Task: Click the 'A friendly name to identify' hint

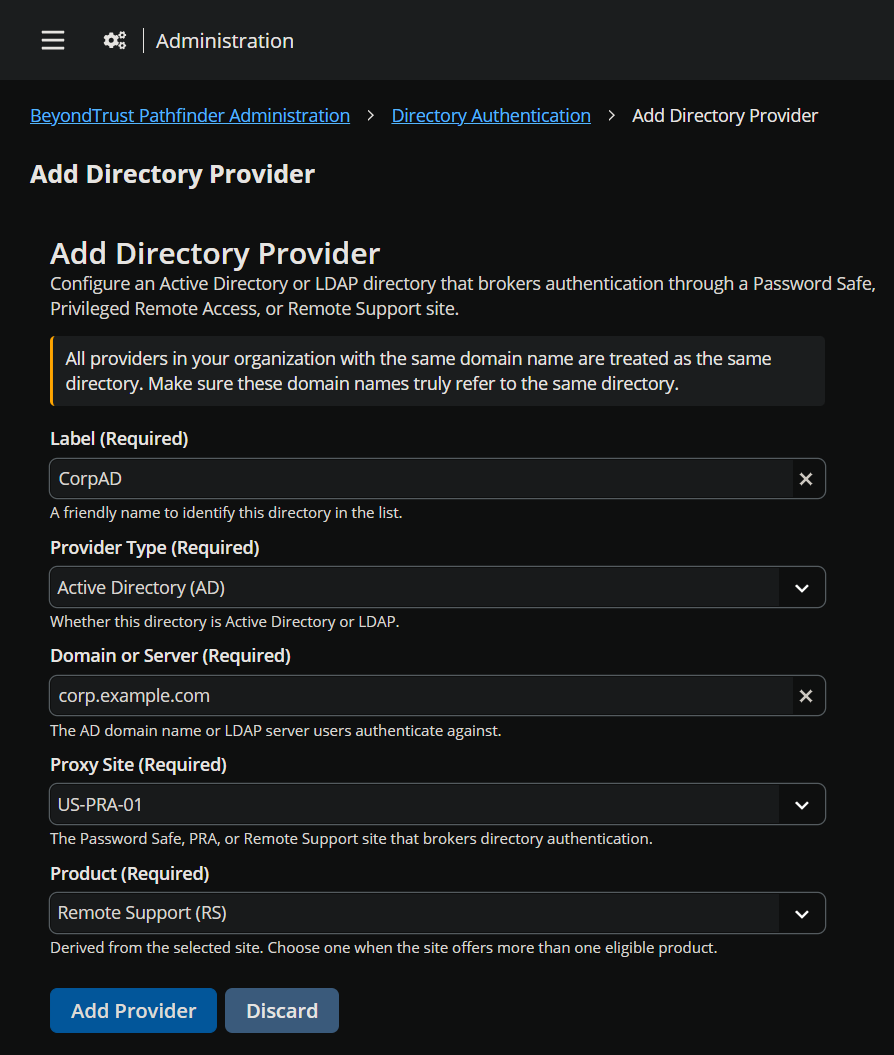Action: coord(226,513)
